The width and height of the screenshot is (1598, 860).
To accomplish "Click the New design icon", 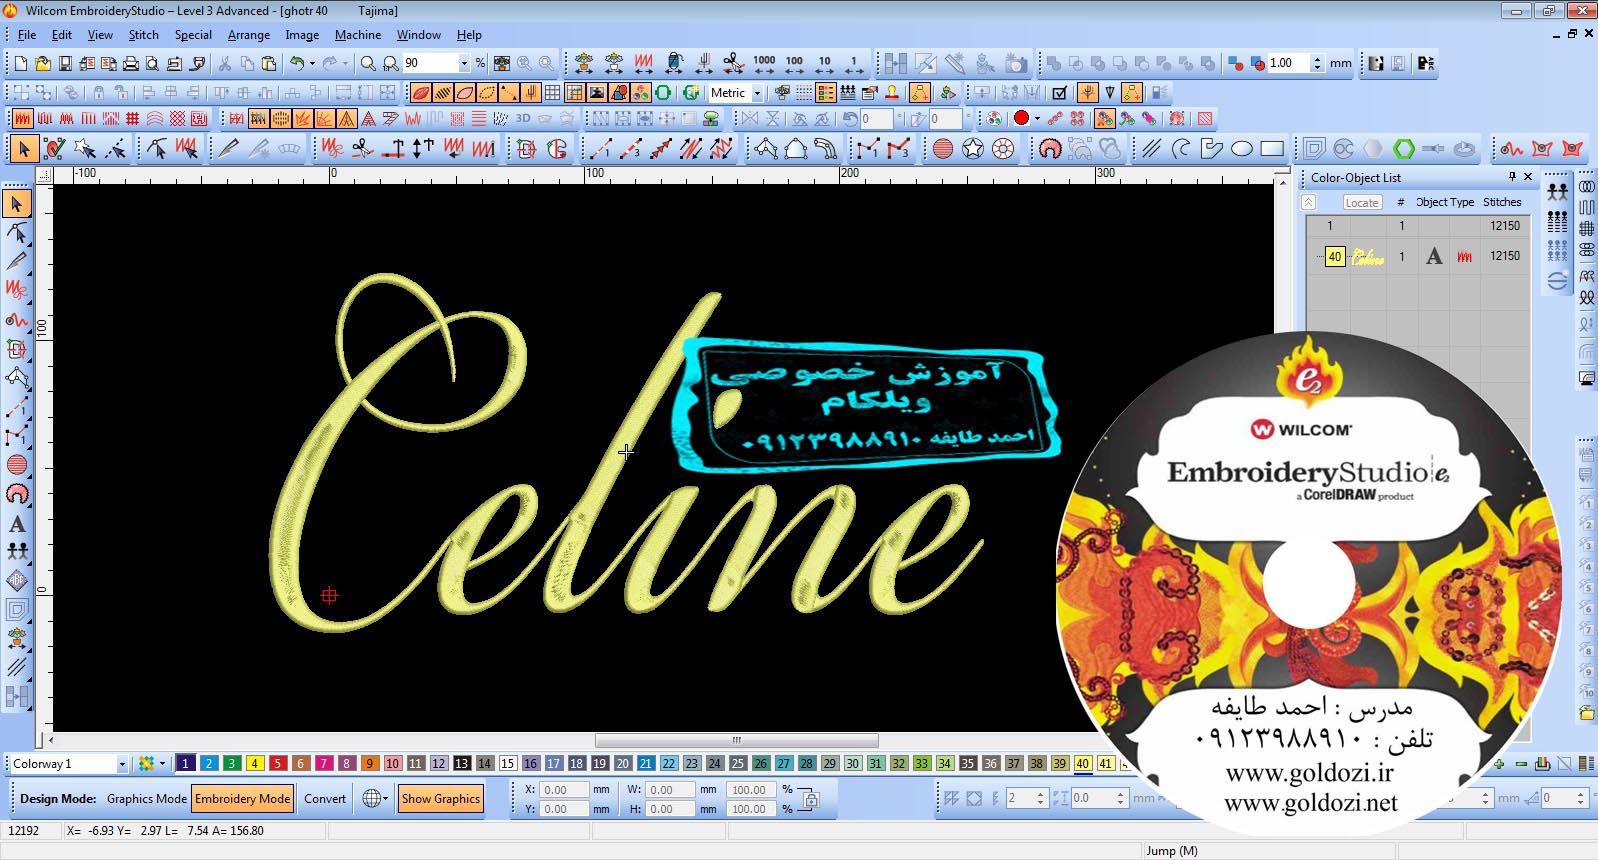I will pyautogui.click(x=20, y=63).
